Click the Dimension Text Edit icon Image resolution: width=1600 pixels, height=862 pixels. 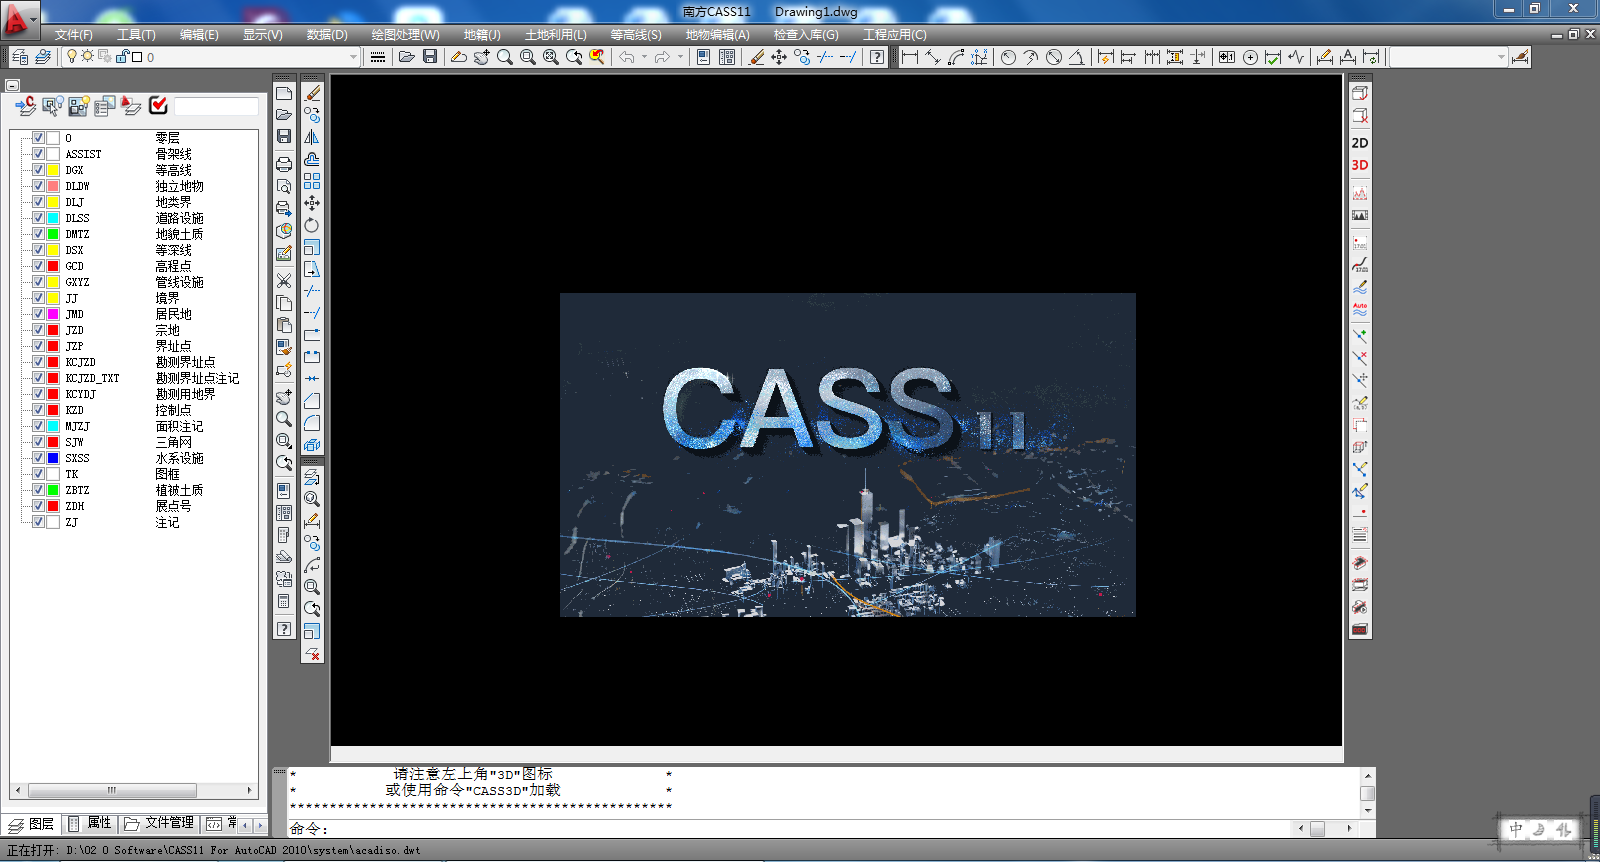coord(1348,57)
